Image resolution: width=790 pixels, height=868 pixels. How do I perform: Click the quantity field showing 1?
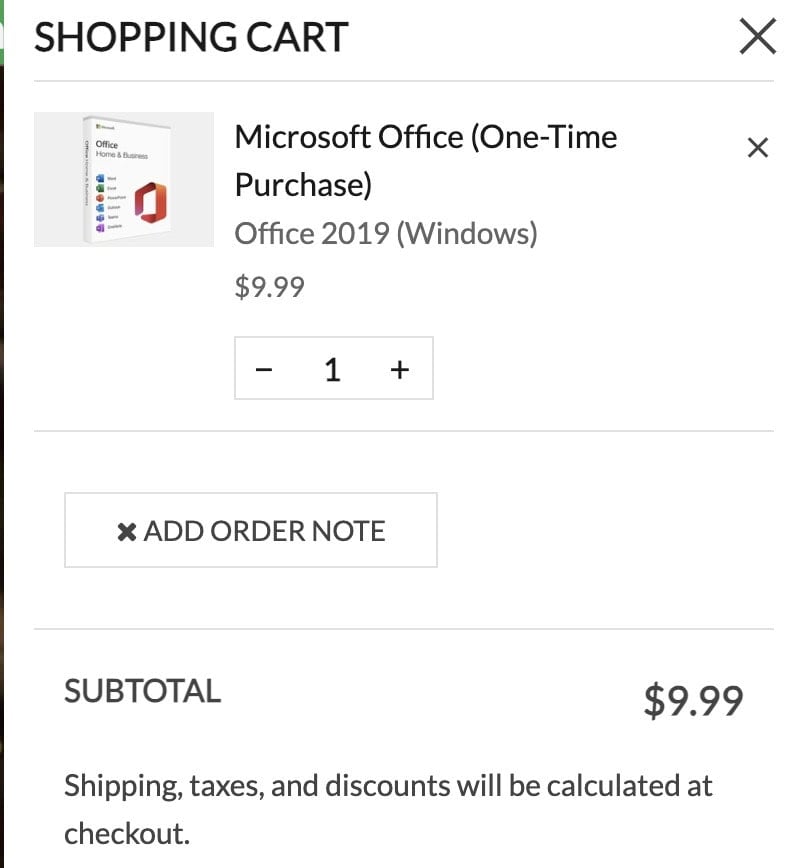[x=333, y=370]
